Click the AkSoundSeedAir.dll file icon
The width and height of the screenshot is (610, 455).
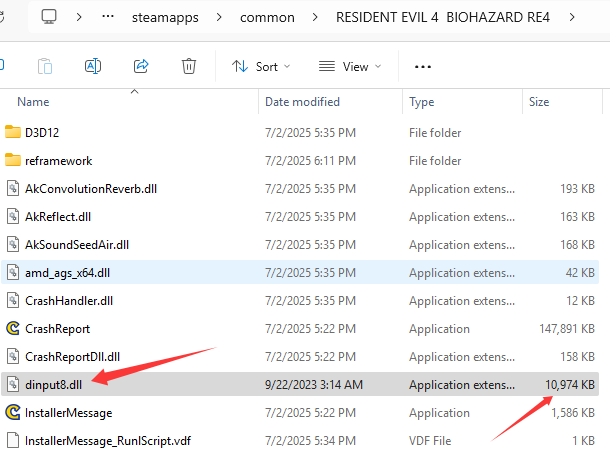click(x=13, y=245)
